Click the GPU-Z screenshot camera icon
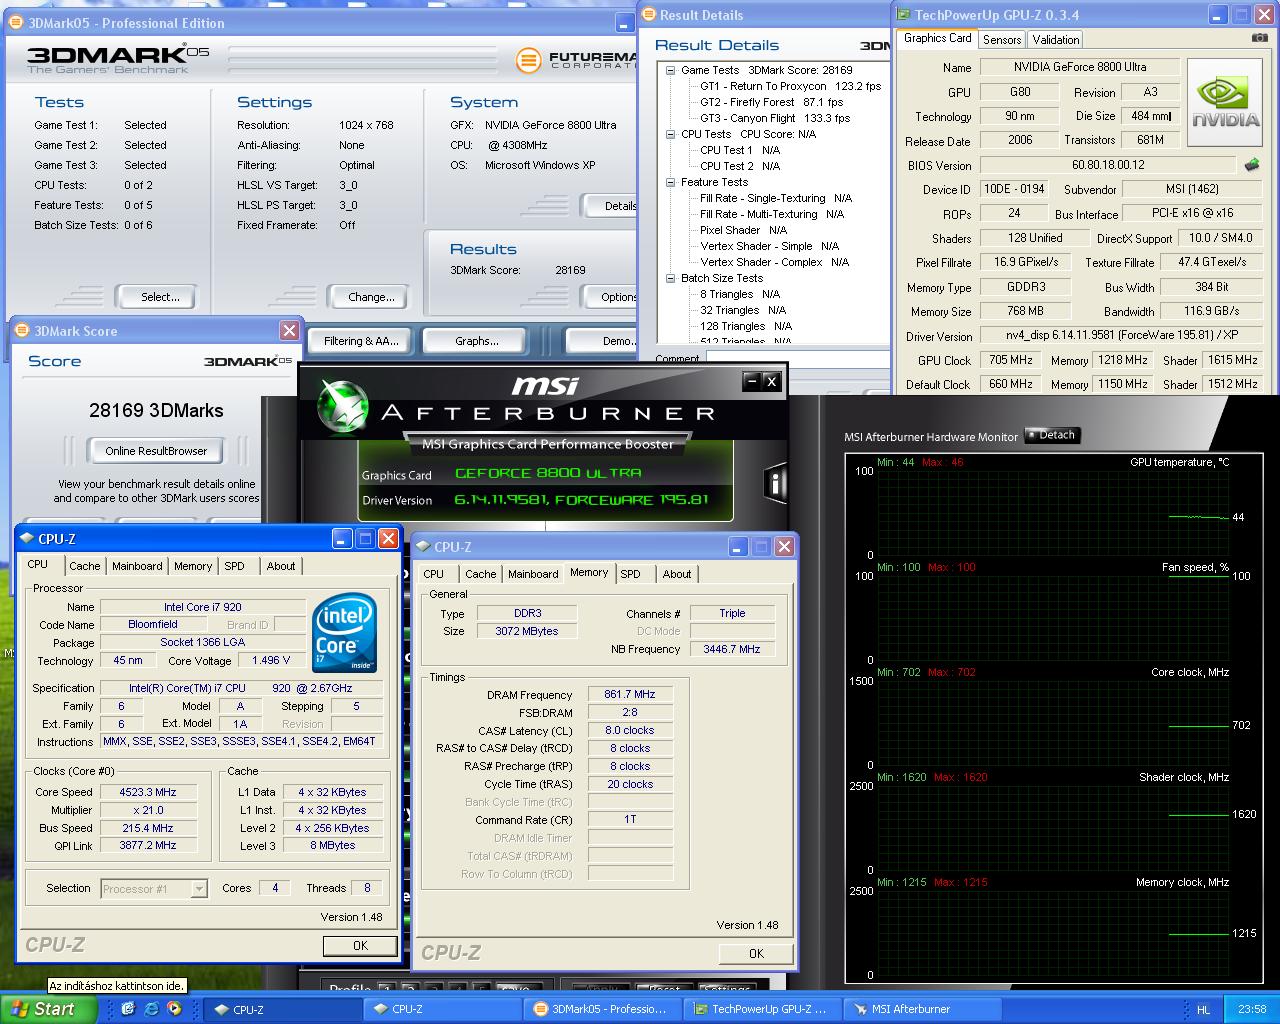 click(1259, 38)
